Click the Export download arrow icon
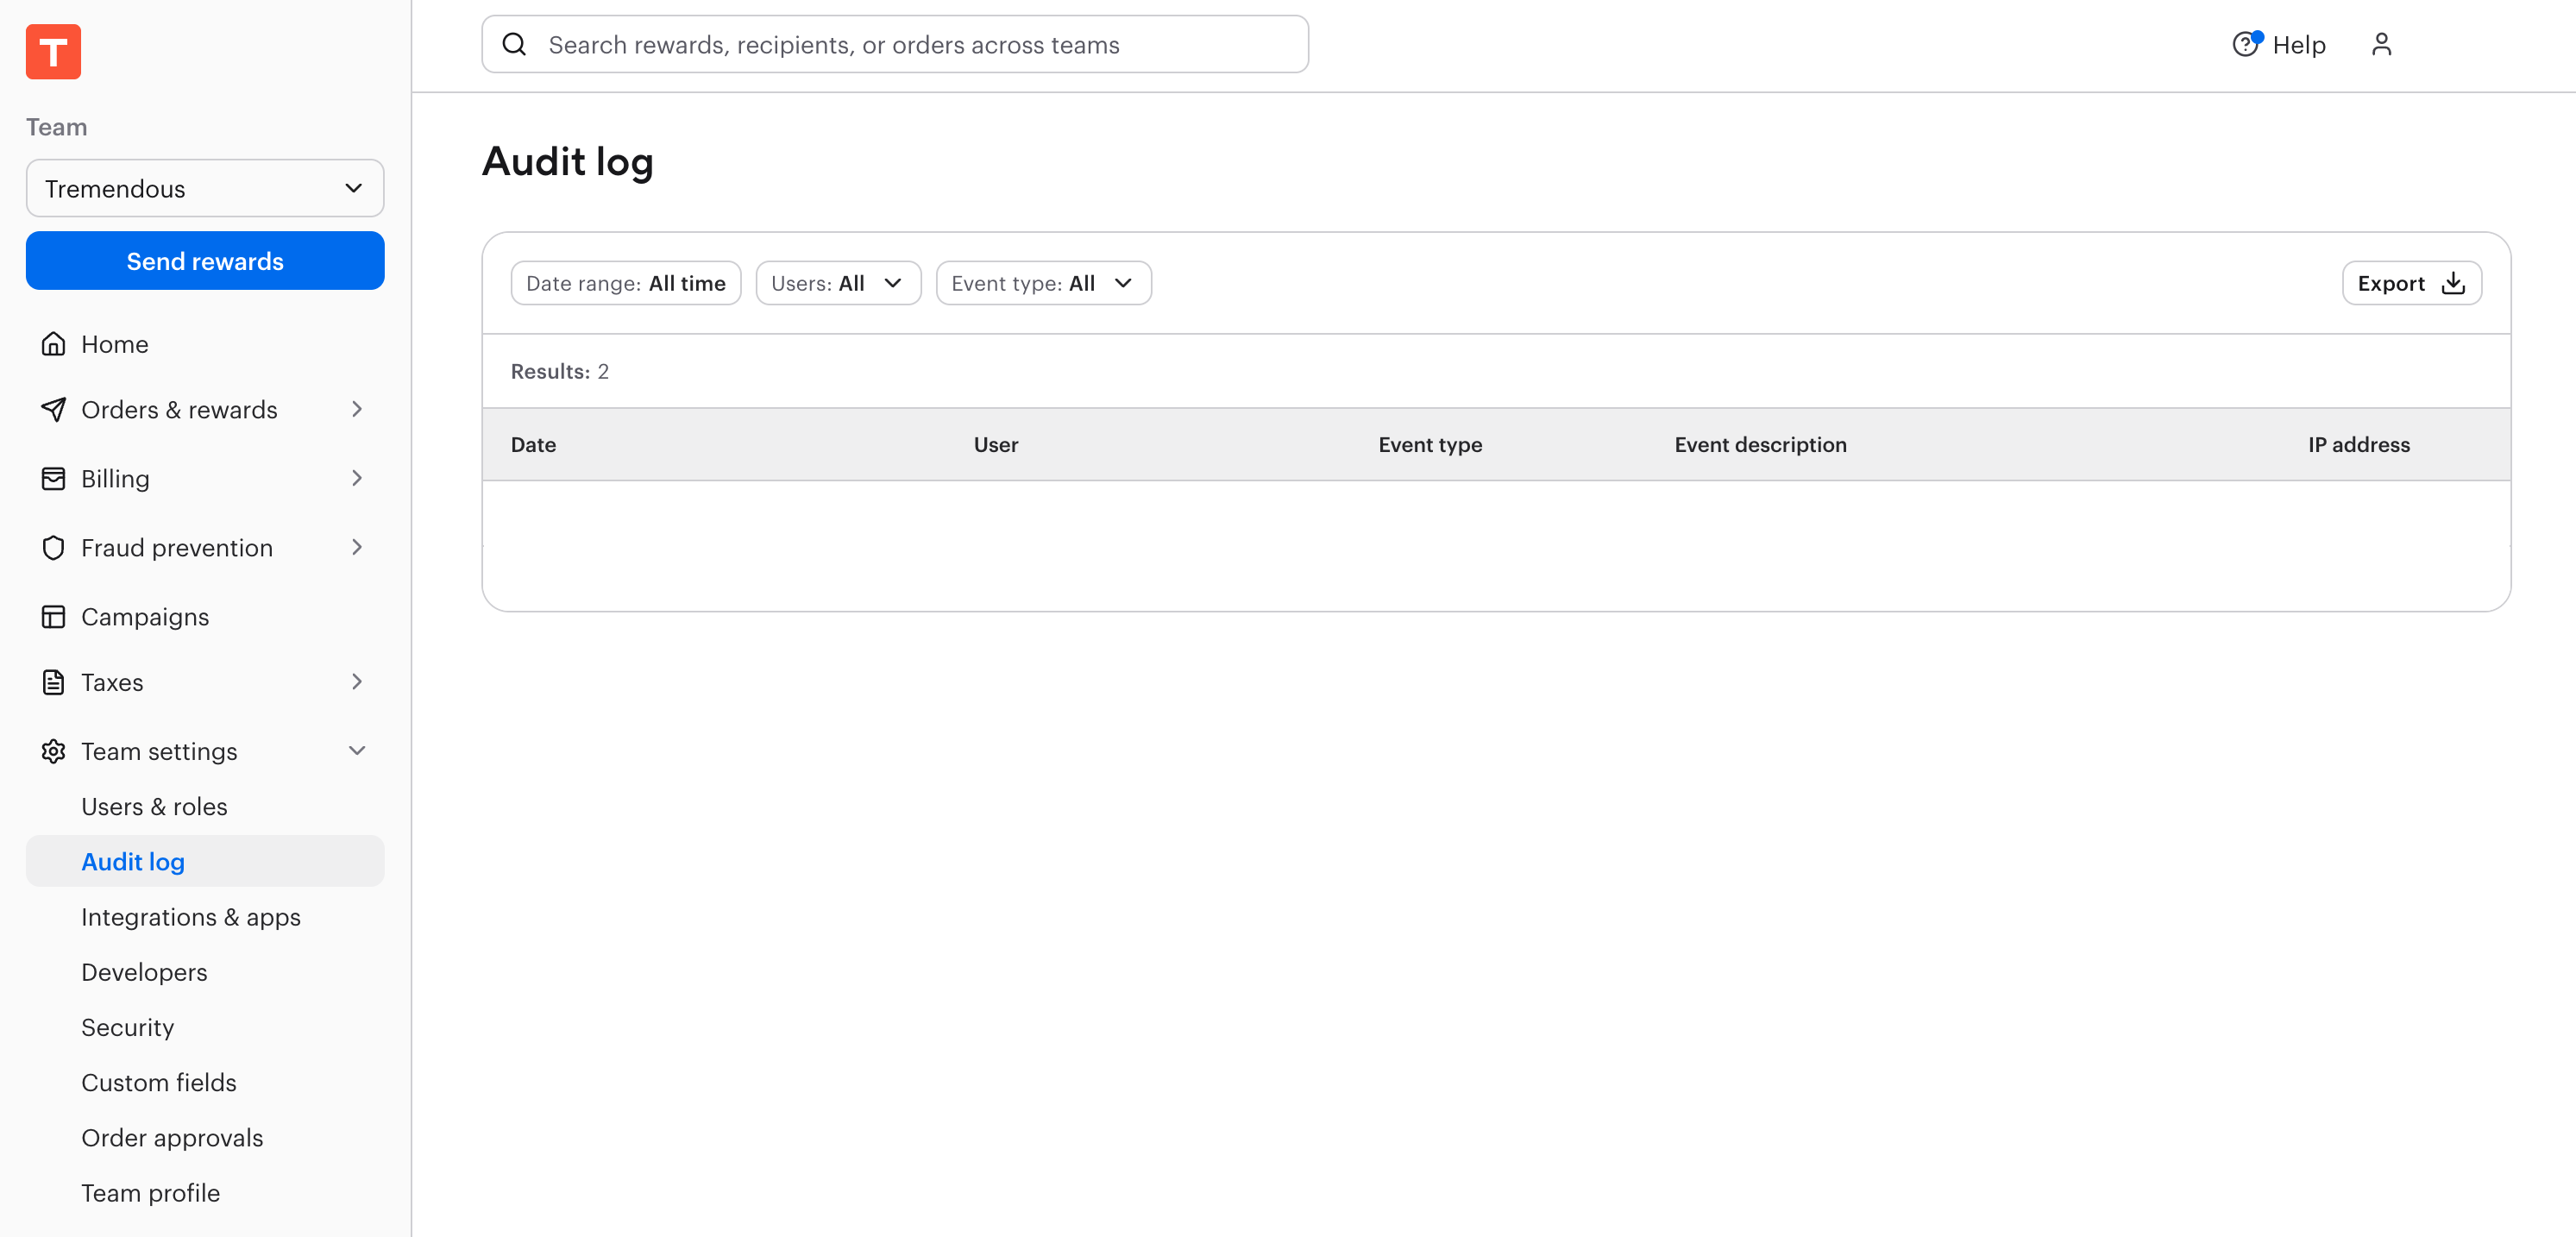 pos(2452,283)
